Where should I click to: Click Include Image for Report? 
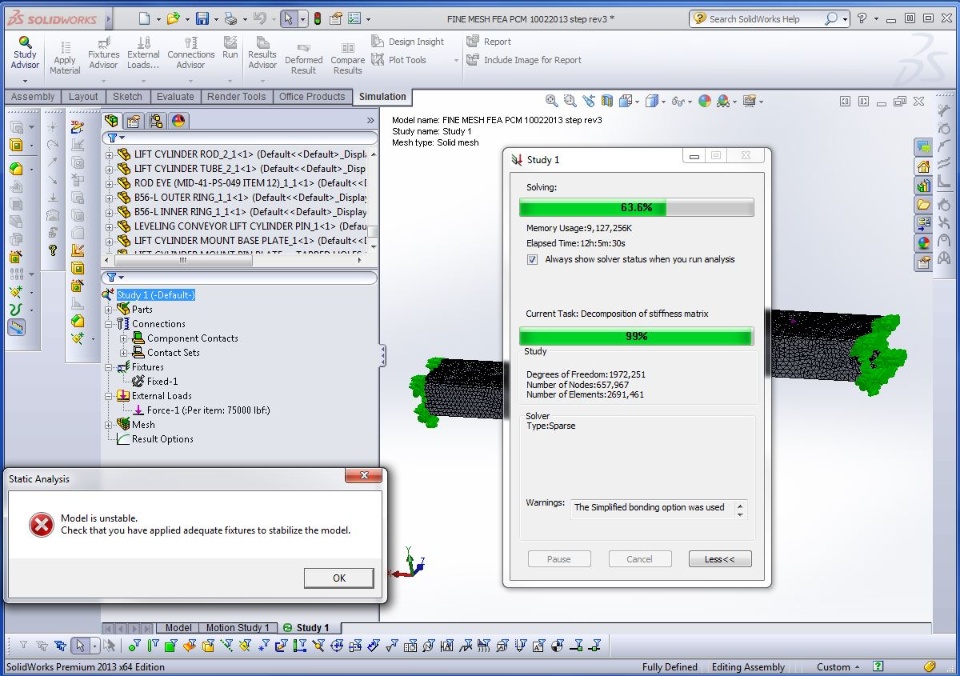coord(523,60)
